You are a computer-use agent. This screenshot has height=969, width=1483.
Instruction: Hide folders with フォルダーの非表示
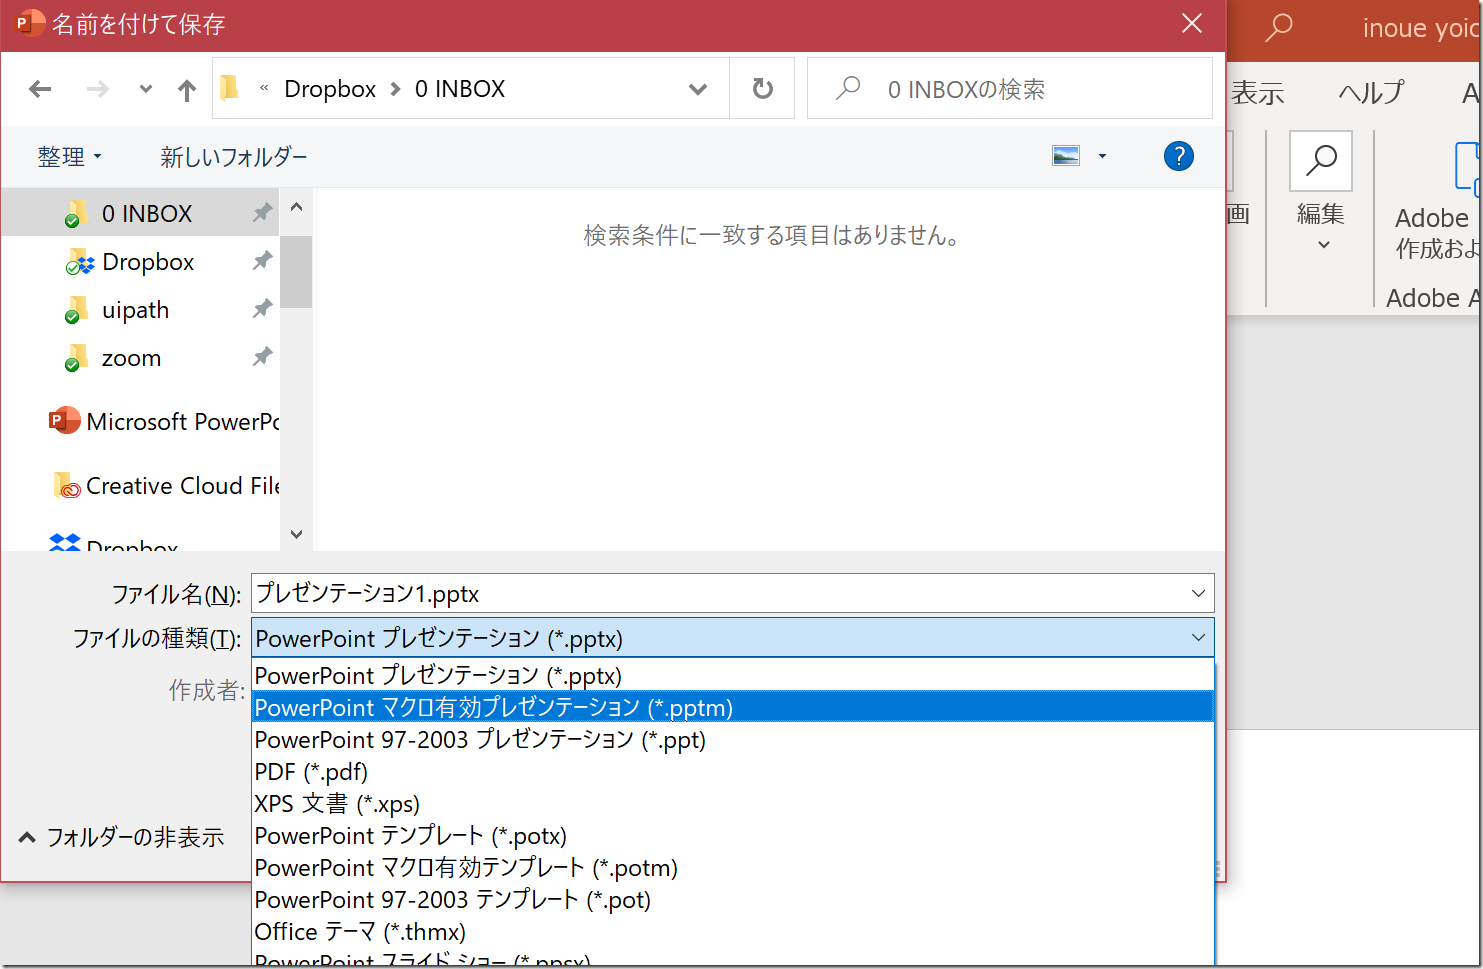121,837
